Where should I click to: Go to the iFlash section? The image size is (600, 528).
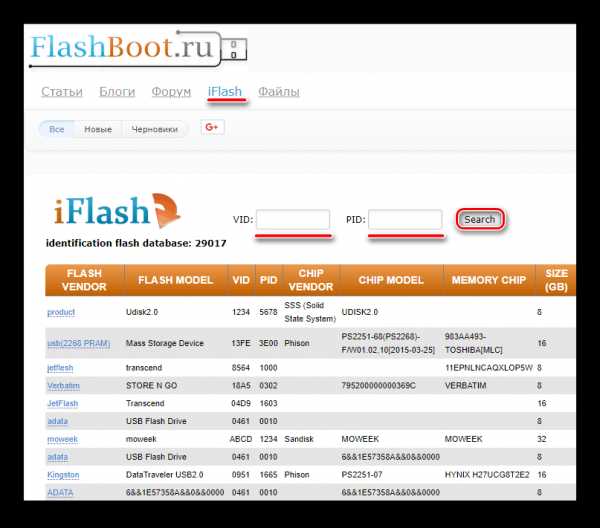(225, 92)
